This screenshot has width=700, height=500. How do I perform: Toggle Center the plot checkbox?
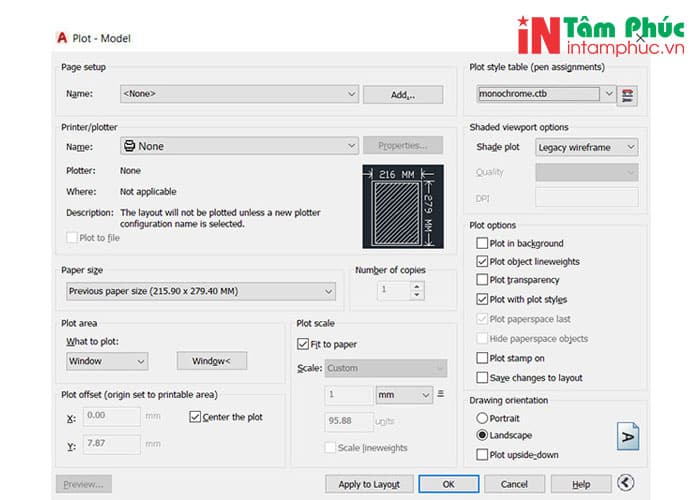(x=195, y=417)
